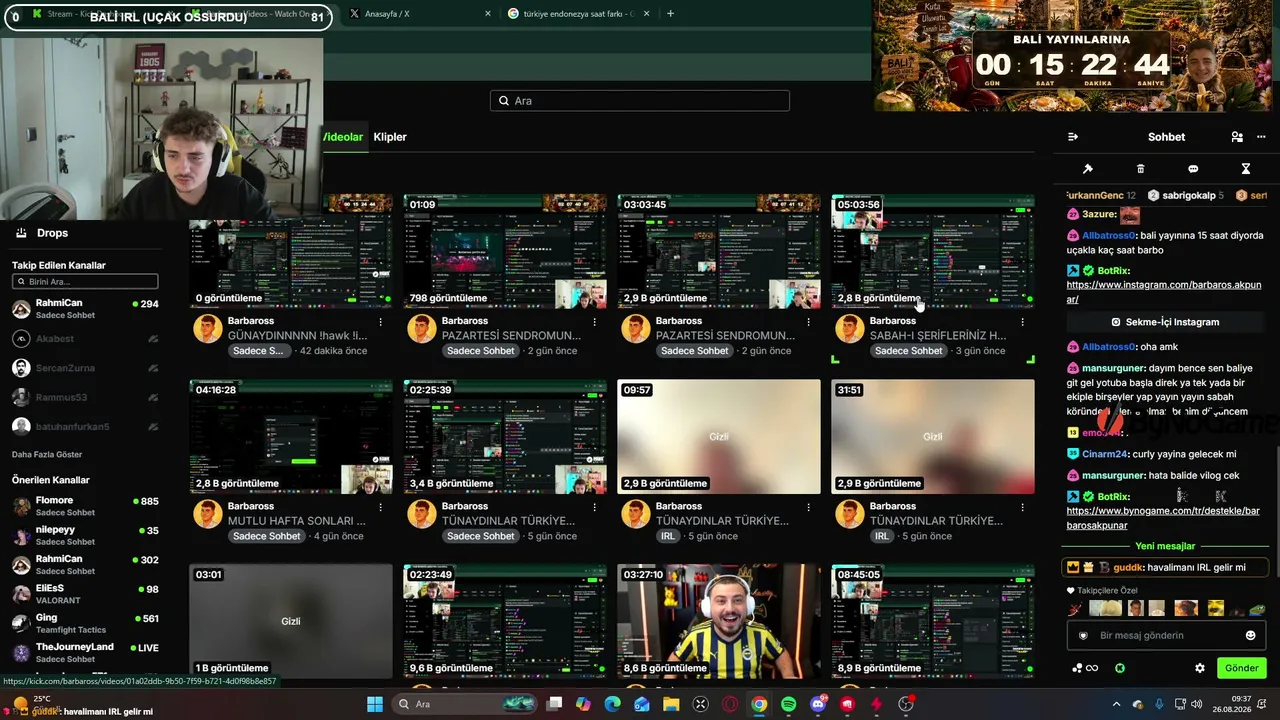Click Birini Ara followed-channels search box

85,282
